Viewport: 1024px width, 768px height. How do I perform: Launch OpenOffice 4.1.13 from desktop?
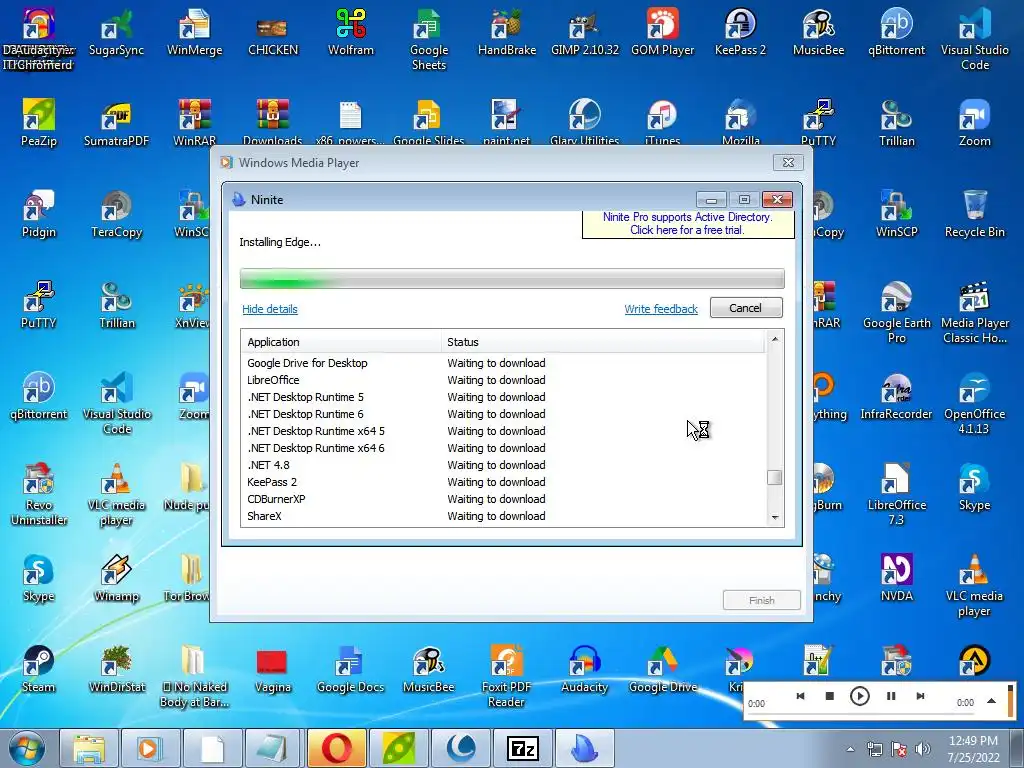tap(974, 404)
